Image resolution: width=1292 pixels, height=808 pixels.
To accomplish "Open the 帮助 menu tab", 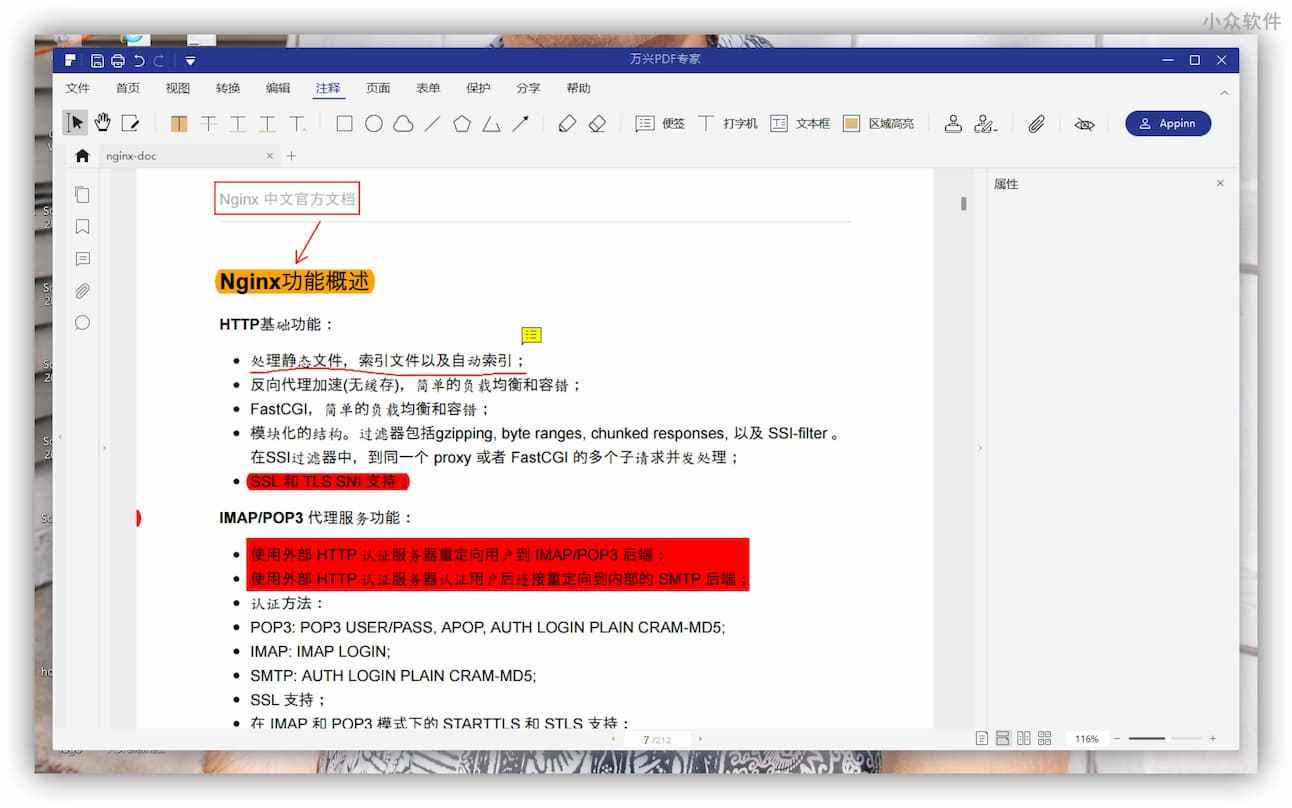I will coord(578,88).
